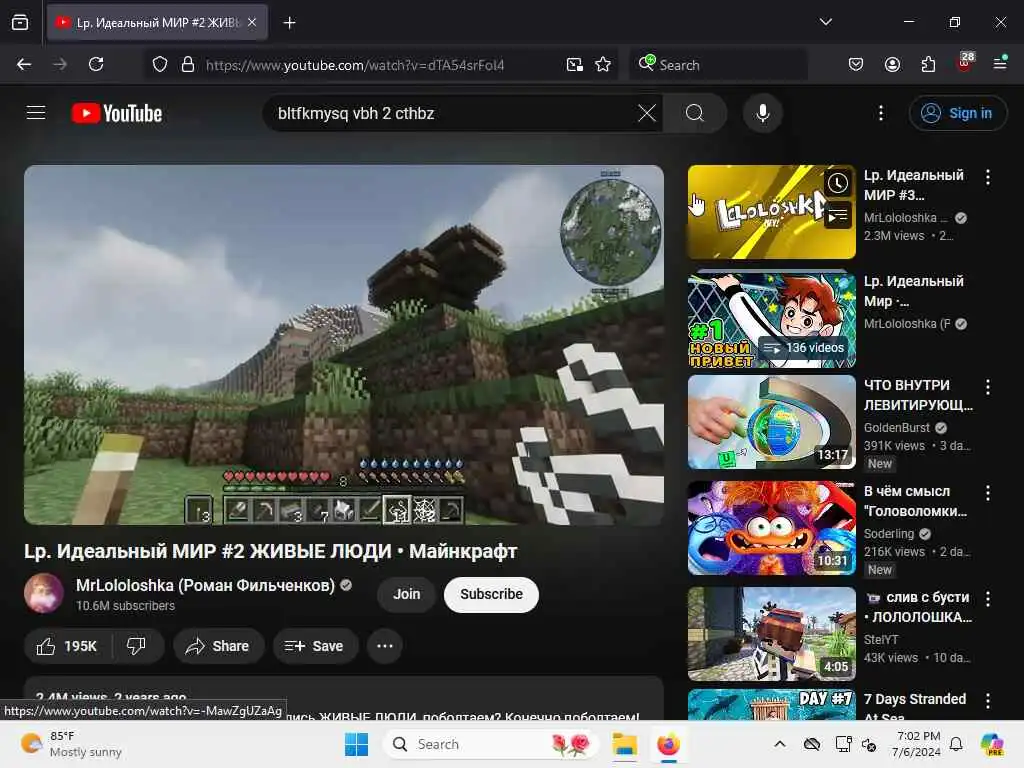Viewport: 1024px width, 768px height.
Task: Open the 136 videos playlist thumbnail
Action: pos(771,318)
